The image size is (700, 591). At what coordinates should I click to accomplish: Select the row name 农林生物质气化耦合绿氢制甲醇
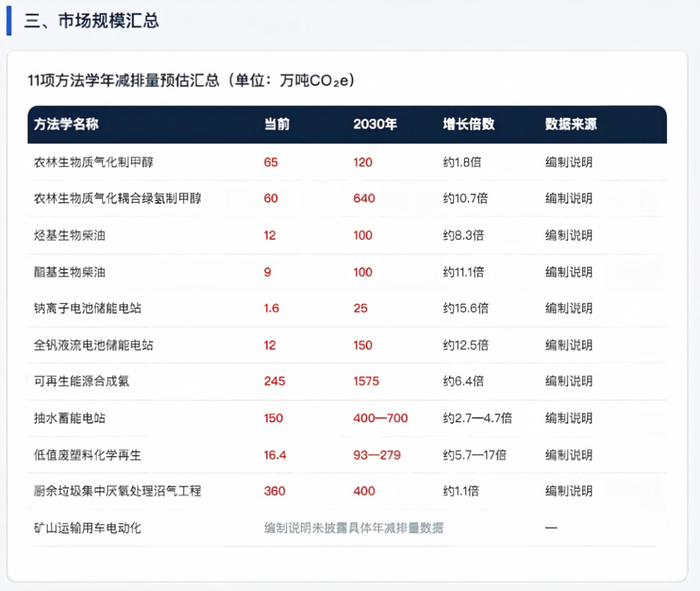point(118,198)
